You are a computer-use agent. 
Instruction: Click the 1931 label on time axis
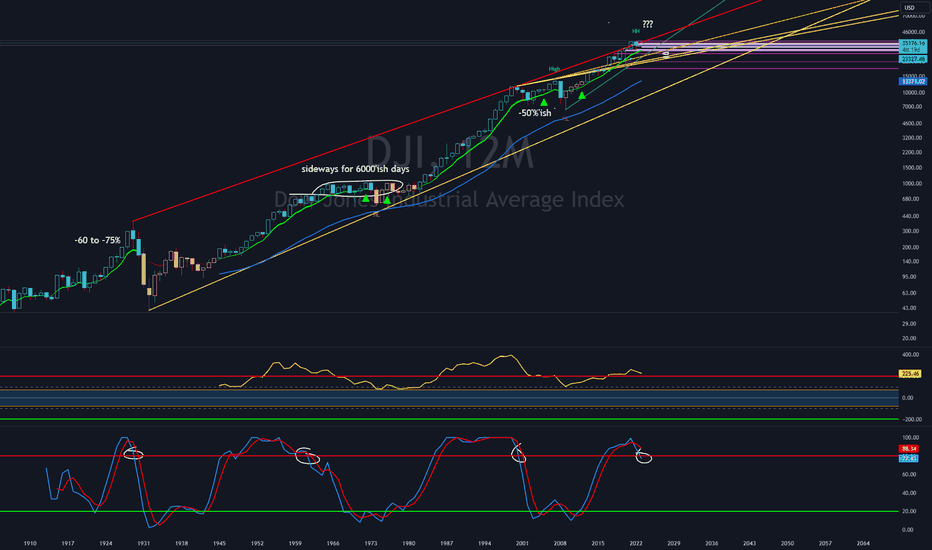(x=143, y=543)
